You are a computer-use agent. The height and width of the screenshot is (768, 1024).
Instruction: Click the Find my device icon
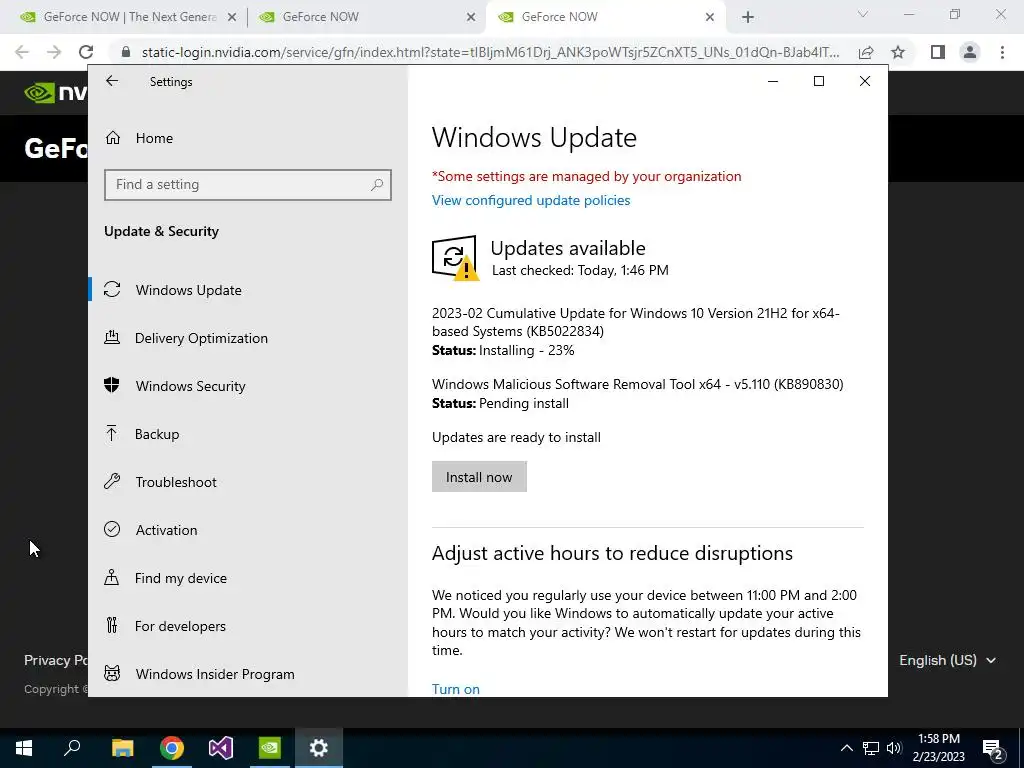coord(112,577)
